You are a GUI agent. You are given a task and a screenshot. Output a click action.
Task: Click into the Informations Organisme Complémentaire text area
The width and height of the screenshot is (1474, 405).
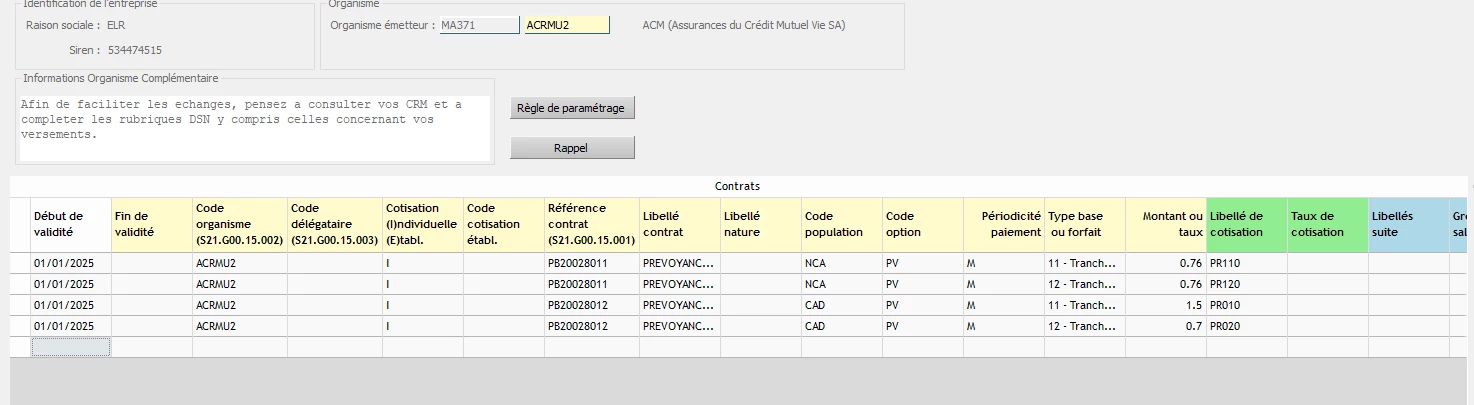click(255, 129)
